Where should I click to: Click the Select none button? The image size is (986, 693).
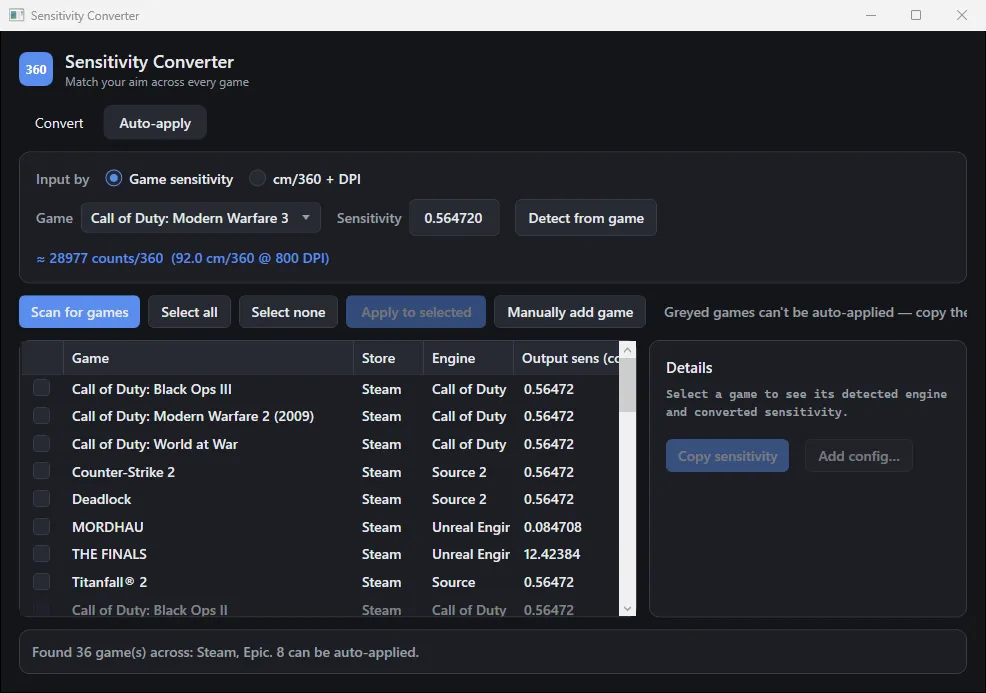pos(288,312)
